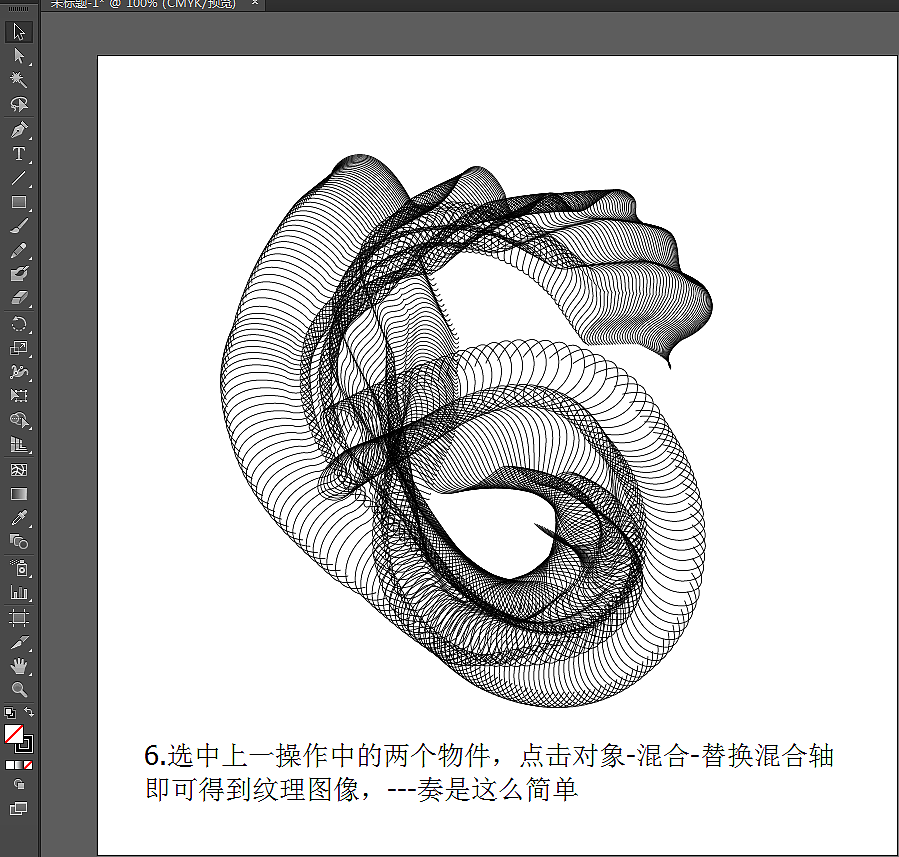Switch to the document tab at top

pyautogui.click(x=143, y=4)
